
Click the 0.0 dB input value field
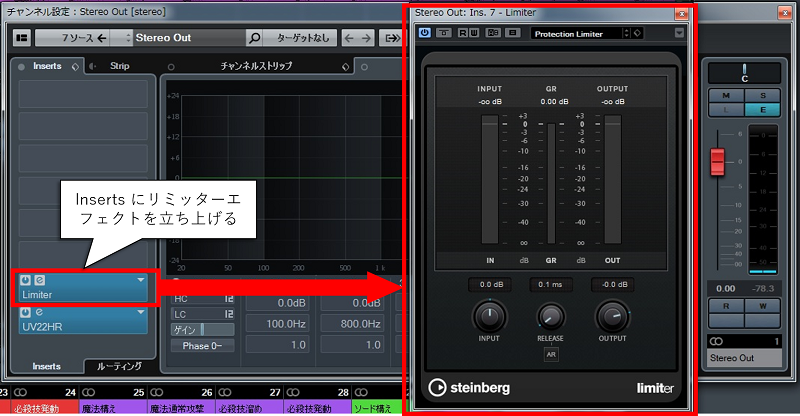490,284
